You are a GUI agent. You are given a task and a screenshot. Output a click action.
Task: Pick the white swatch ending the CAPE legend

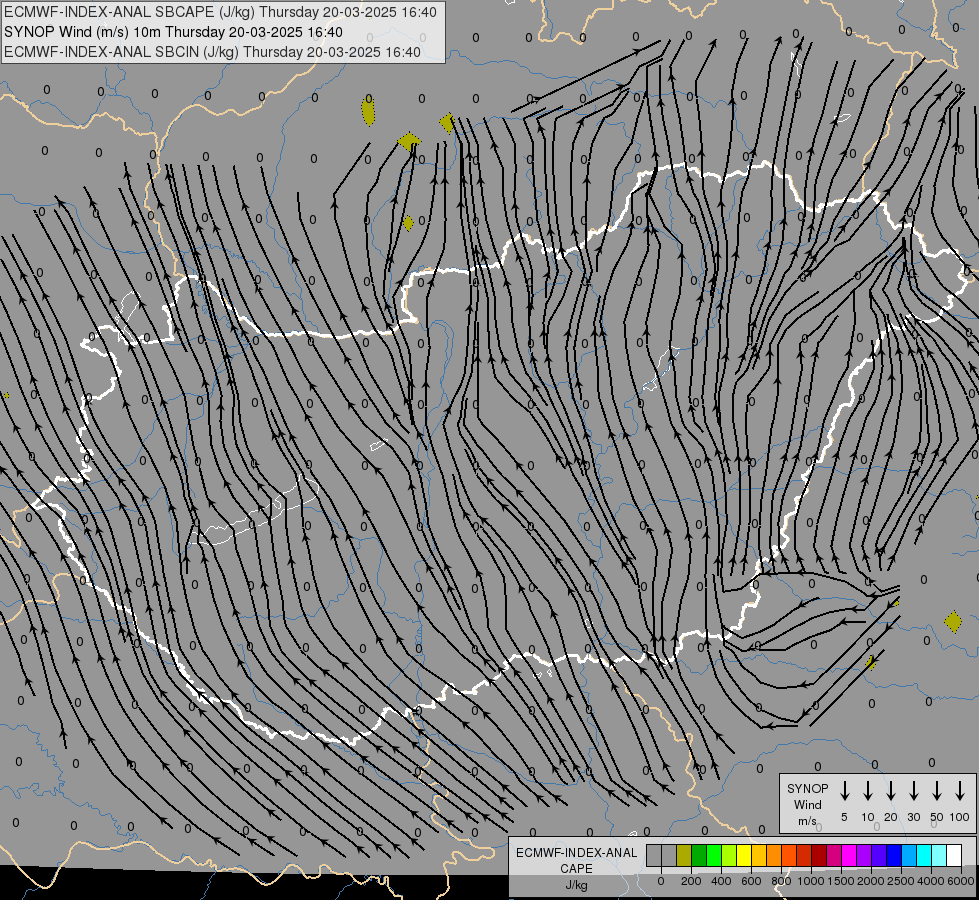[x=953, y=855]
